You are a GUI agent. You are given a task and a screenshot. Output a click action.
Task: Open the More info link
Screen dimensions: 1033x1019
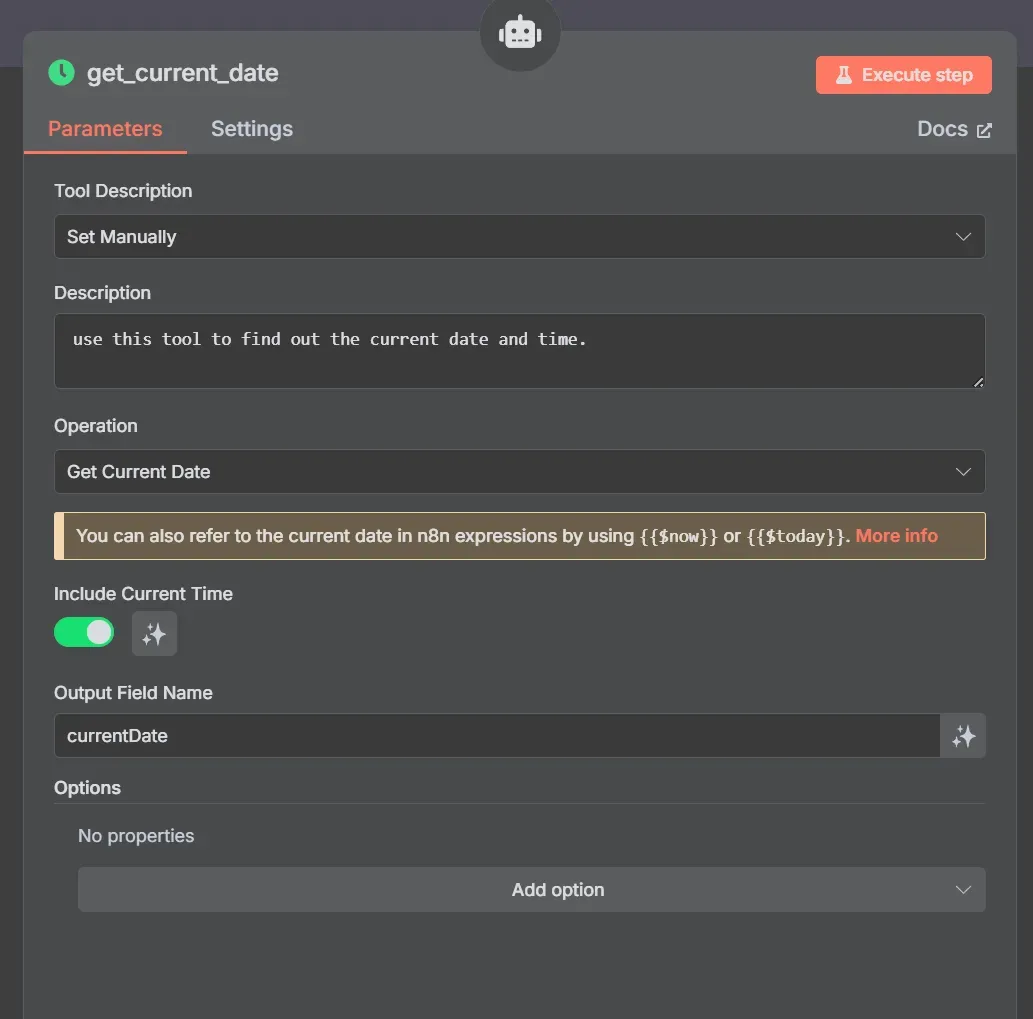point(896,535)
